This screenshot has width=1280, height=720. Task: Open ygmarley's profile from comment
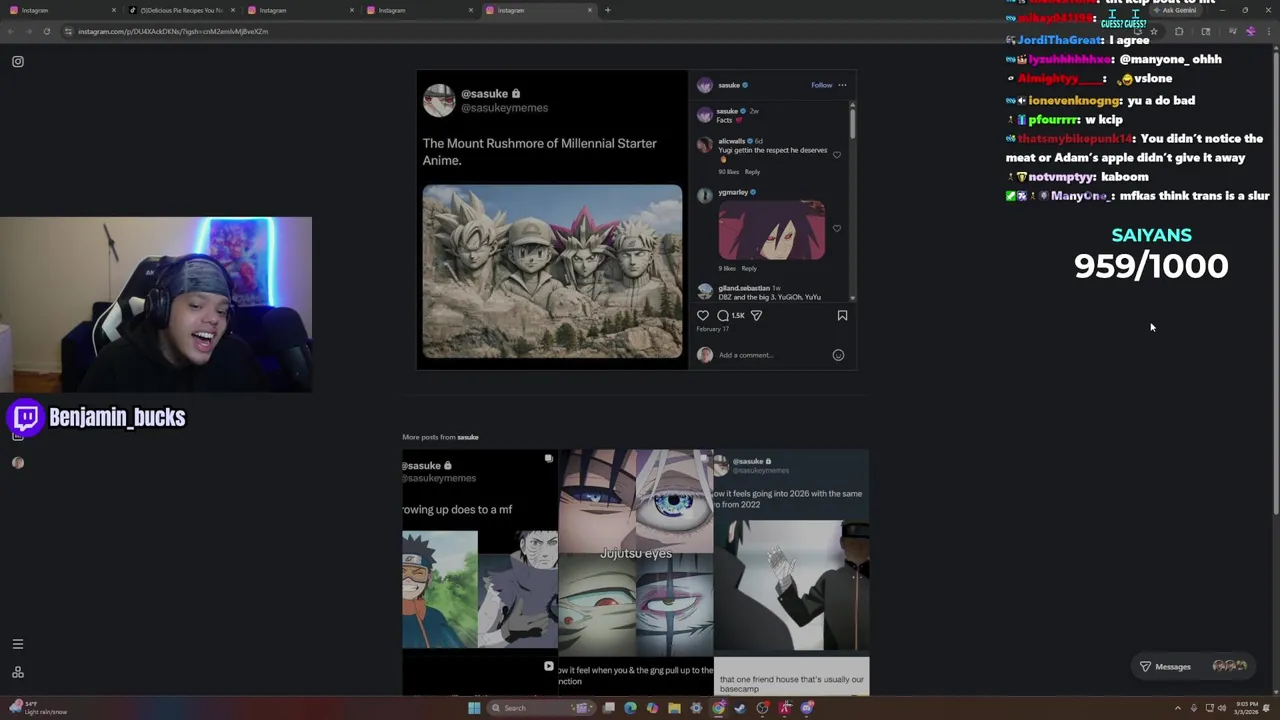click(732, 192)
